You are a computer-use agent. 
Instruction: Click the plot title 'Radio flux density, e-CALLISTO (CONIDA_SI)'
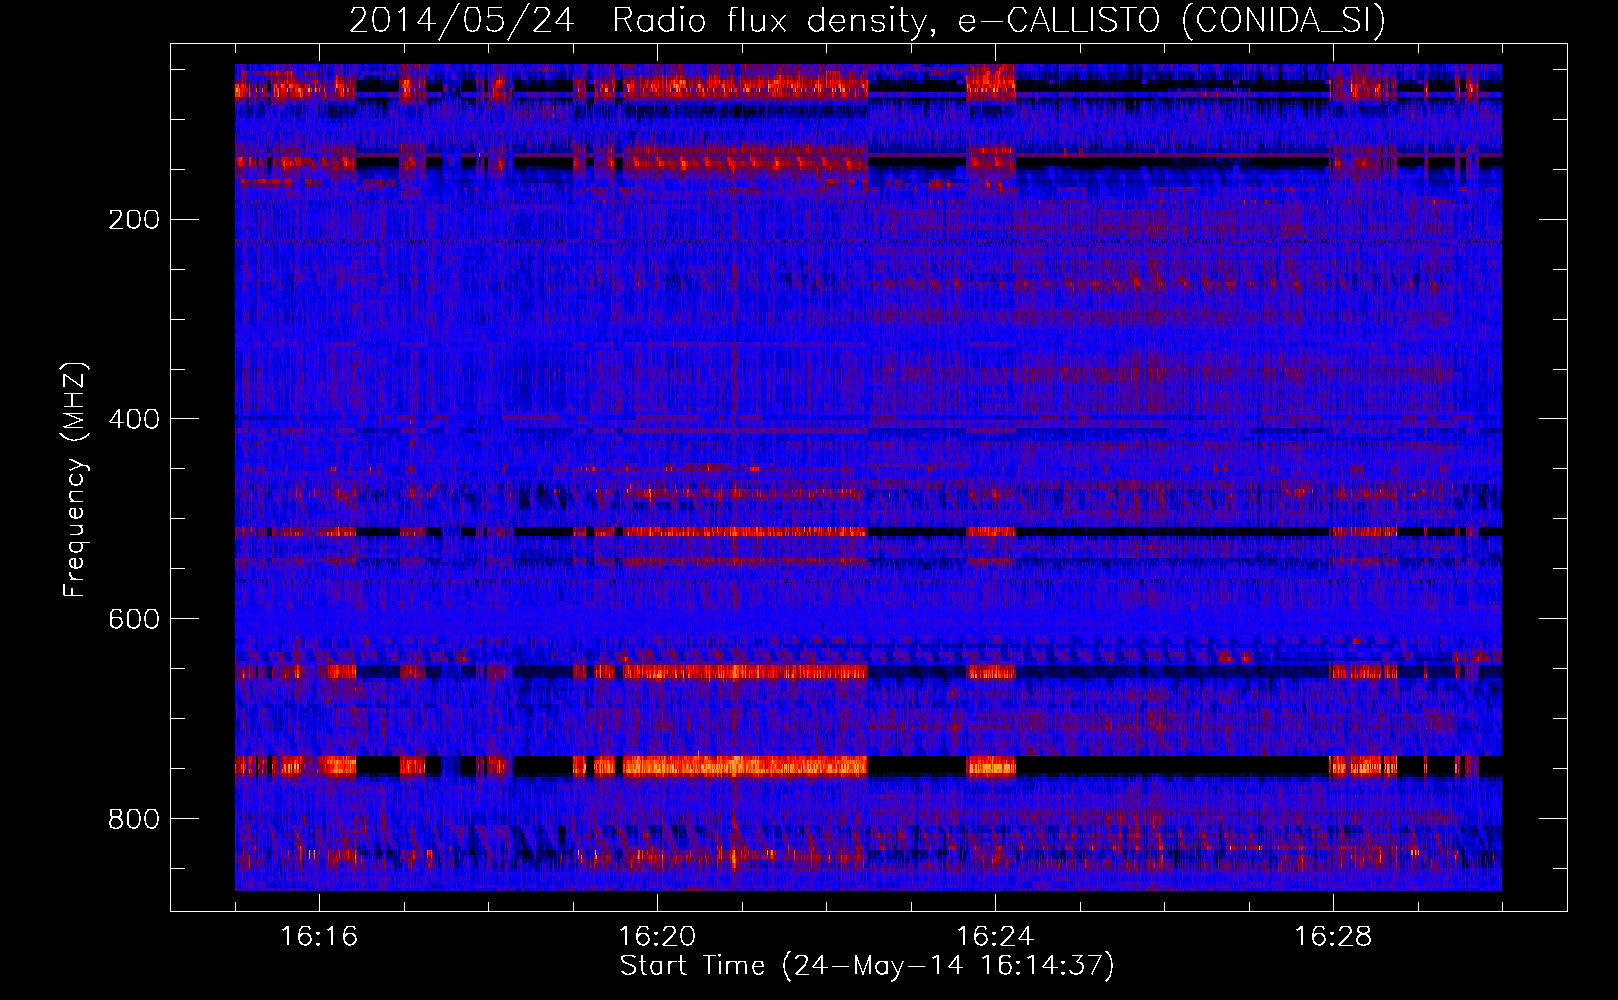(999, 20)
